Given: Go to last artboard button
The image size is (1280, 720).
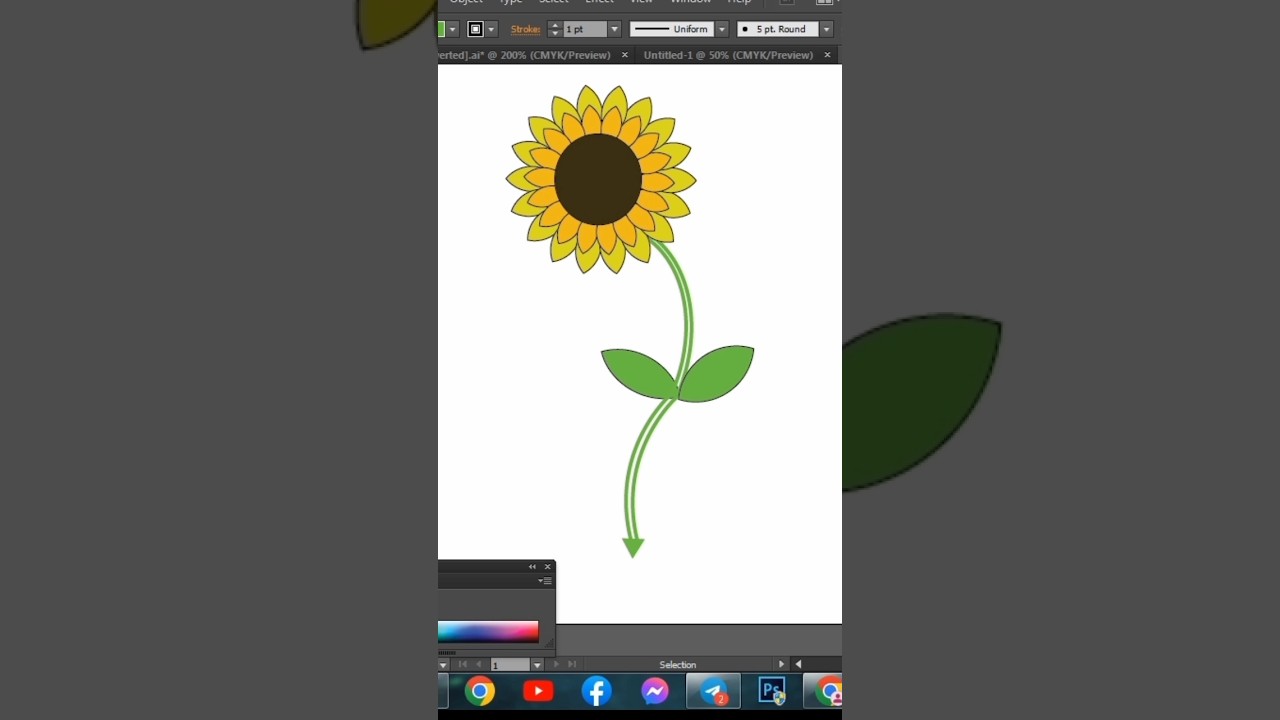Looking at the screenshot, I should (572, 664).
